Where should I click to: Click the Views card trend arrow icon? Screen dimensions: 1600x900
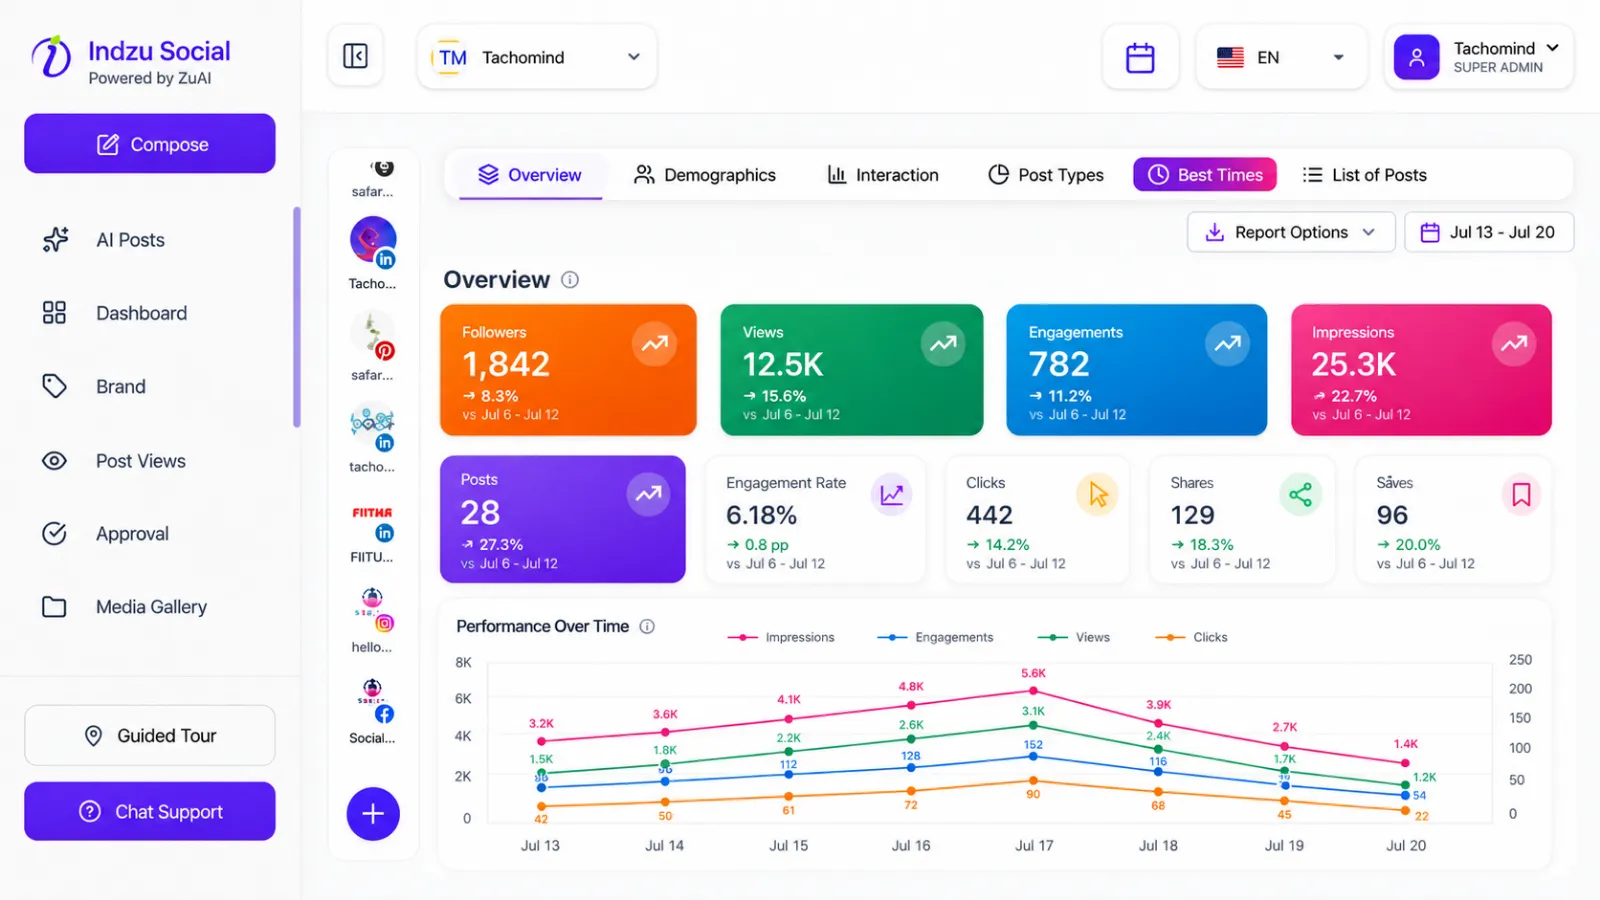coord(943,344)
